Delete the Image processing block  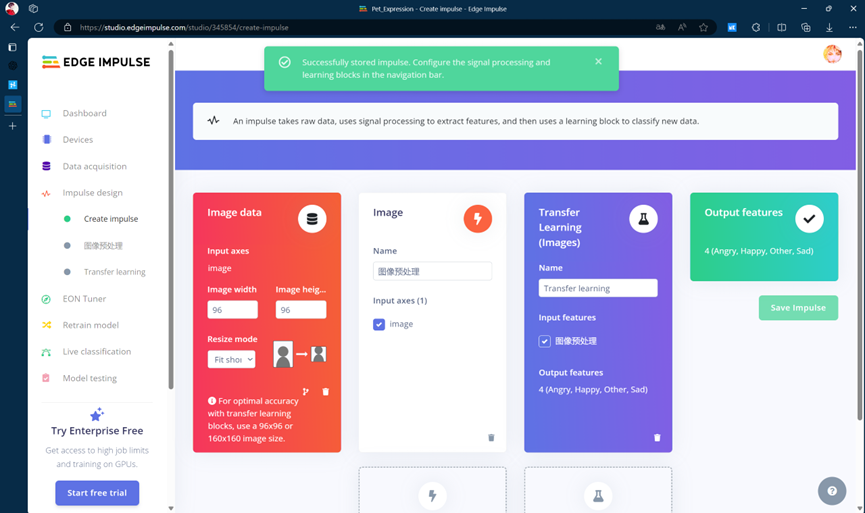(491, 437)
